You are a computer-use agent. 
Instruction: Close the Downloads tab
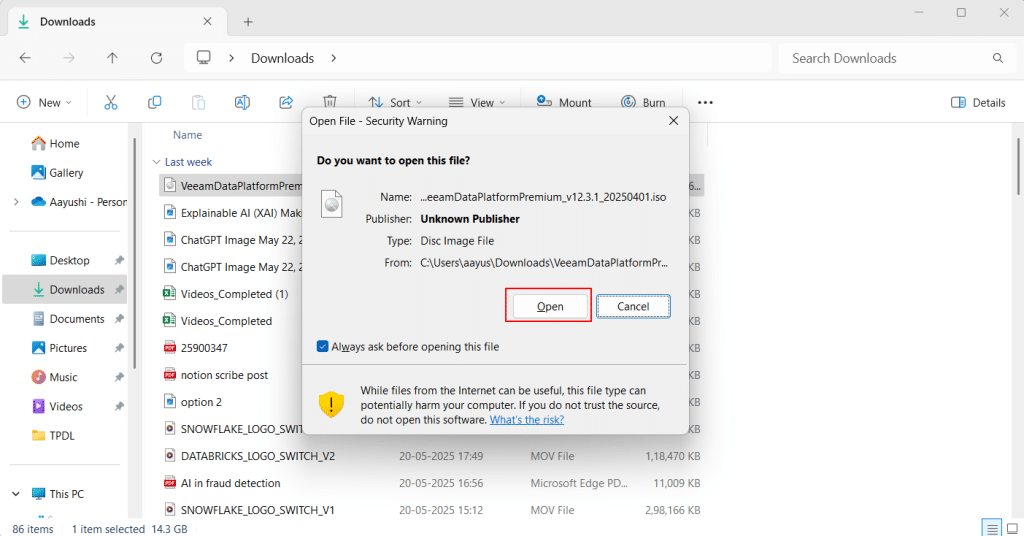click(207, 22)
